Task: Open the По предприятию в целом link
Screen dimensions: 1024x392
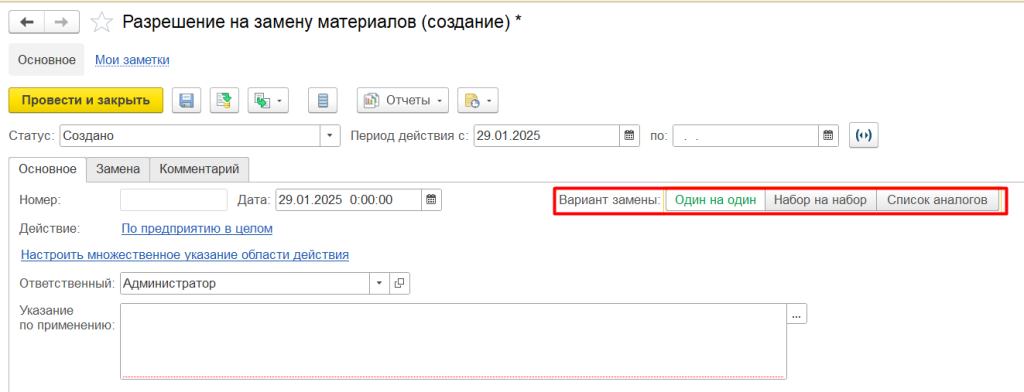Action: (x=197, y=229)
